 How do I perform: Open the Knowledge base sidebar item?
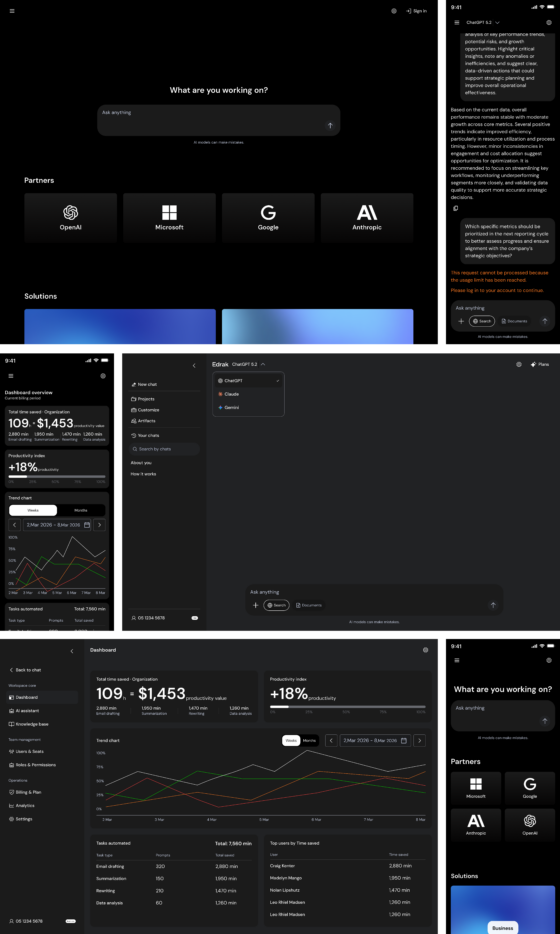click(29, 724)
